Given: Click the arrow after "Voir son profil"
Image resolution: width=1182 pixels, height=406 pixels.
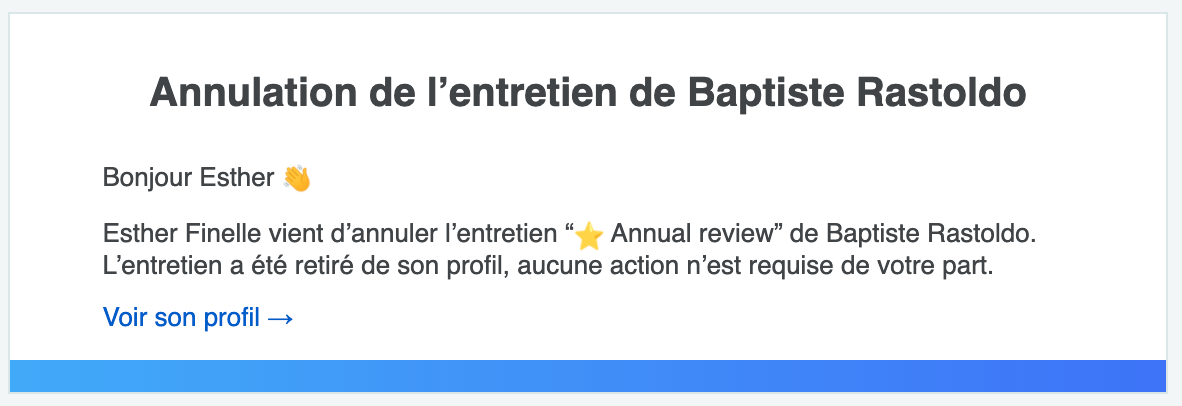Looking at the screenshot, I should 280,319.
